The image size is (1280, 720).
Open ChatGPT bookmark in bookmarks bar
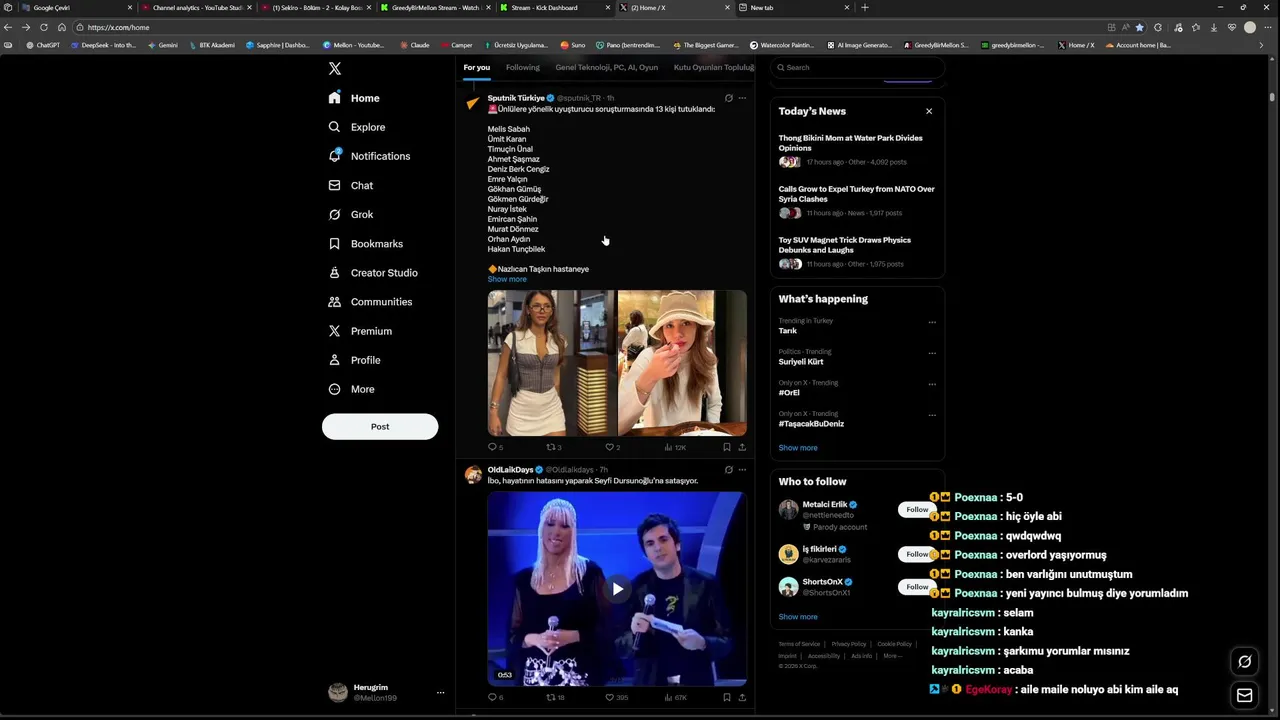click(x=42, y=45)
